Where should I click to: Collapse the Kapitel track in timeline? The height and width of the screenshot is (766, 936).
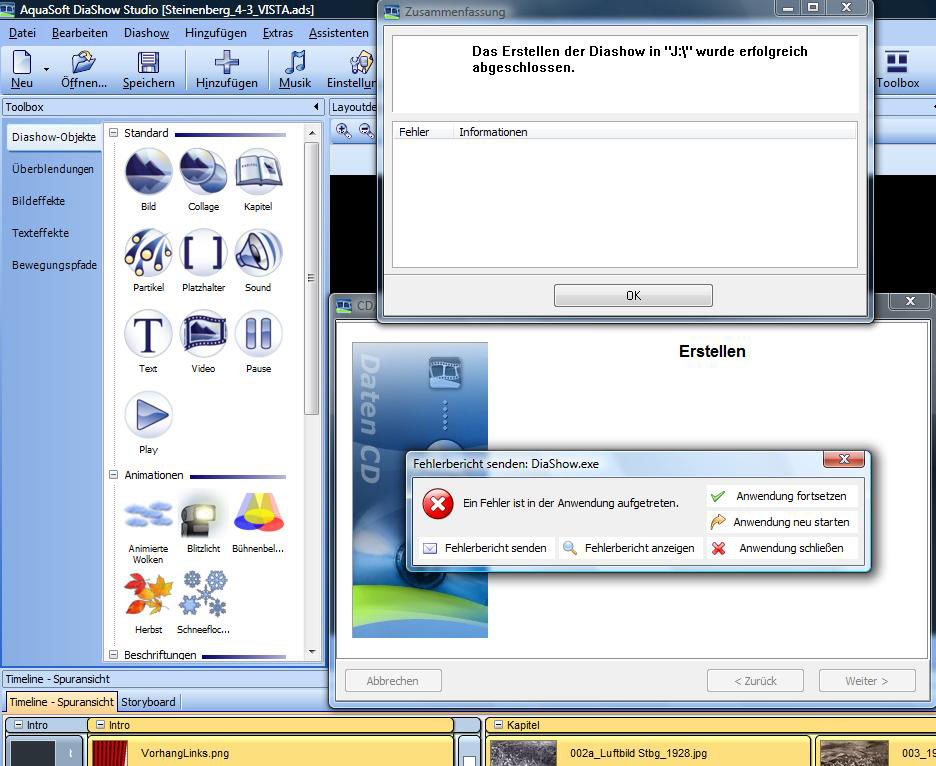click(x=495, y=725)
